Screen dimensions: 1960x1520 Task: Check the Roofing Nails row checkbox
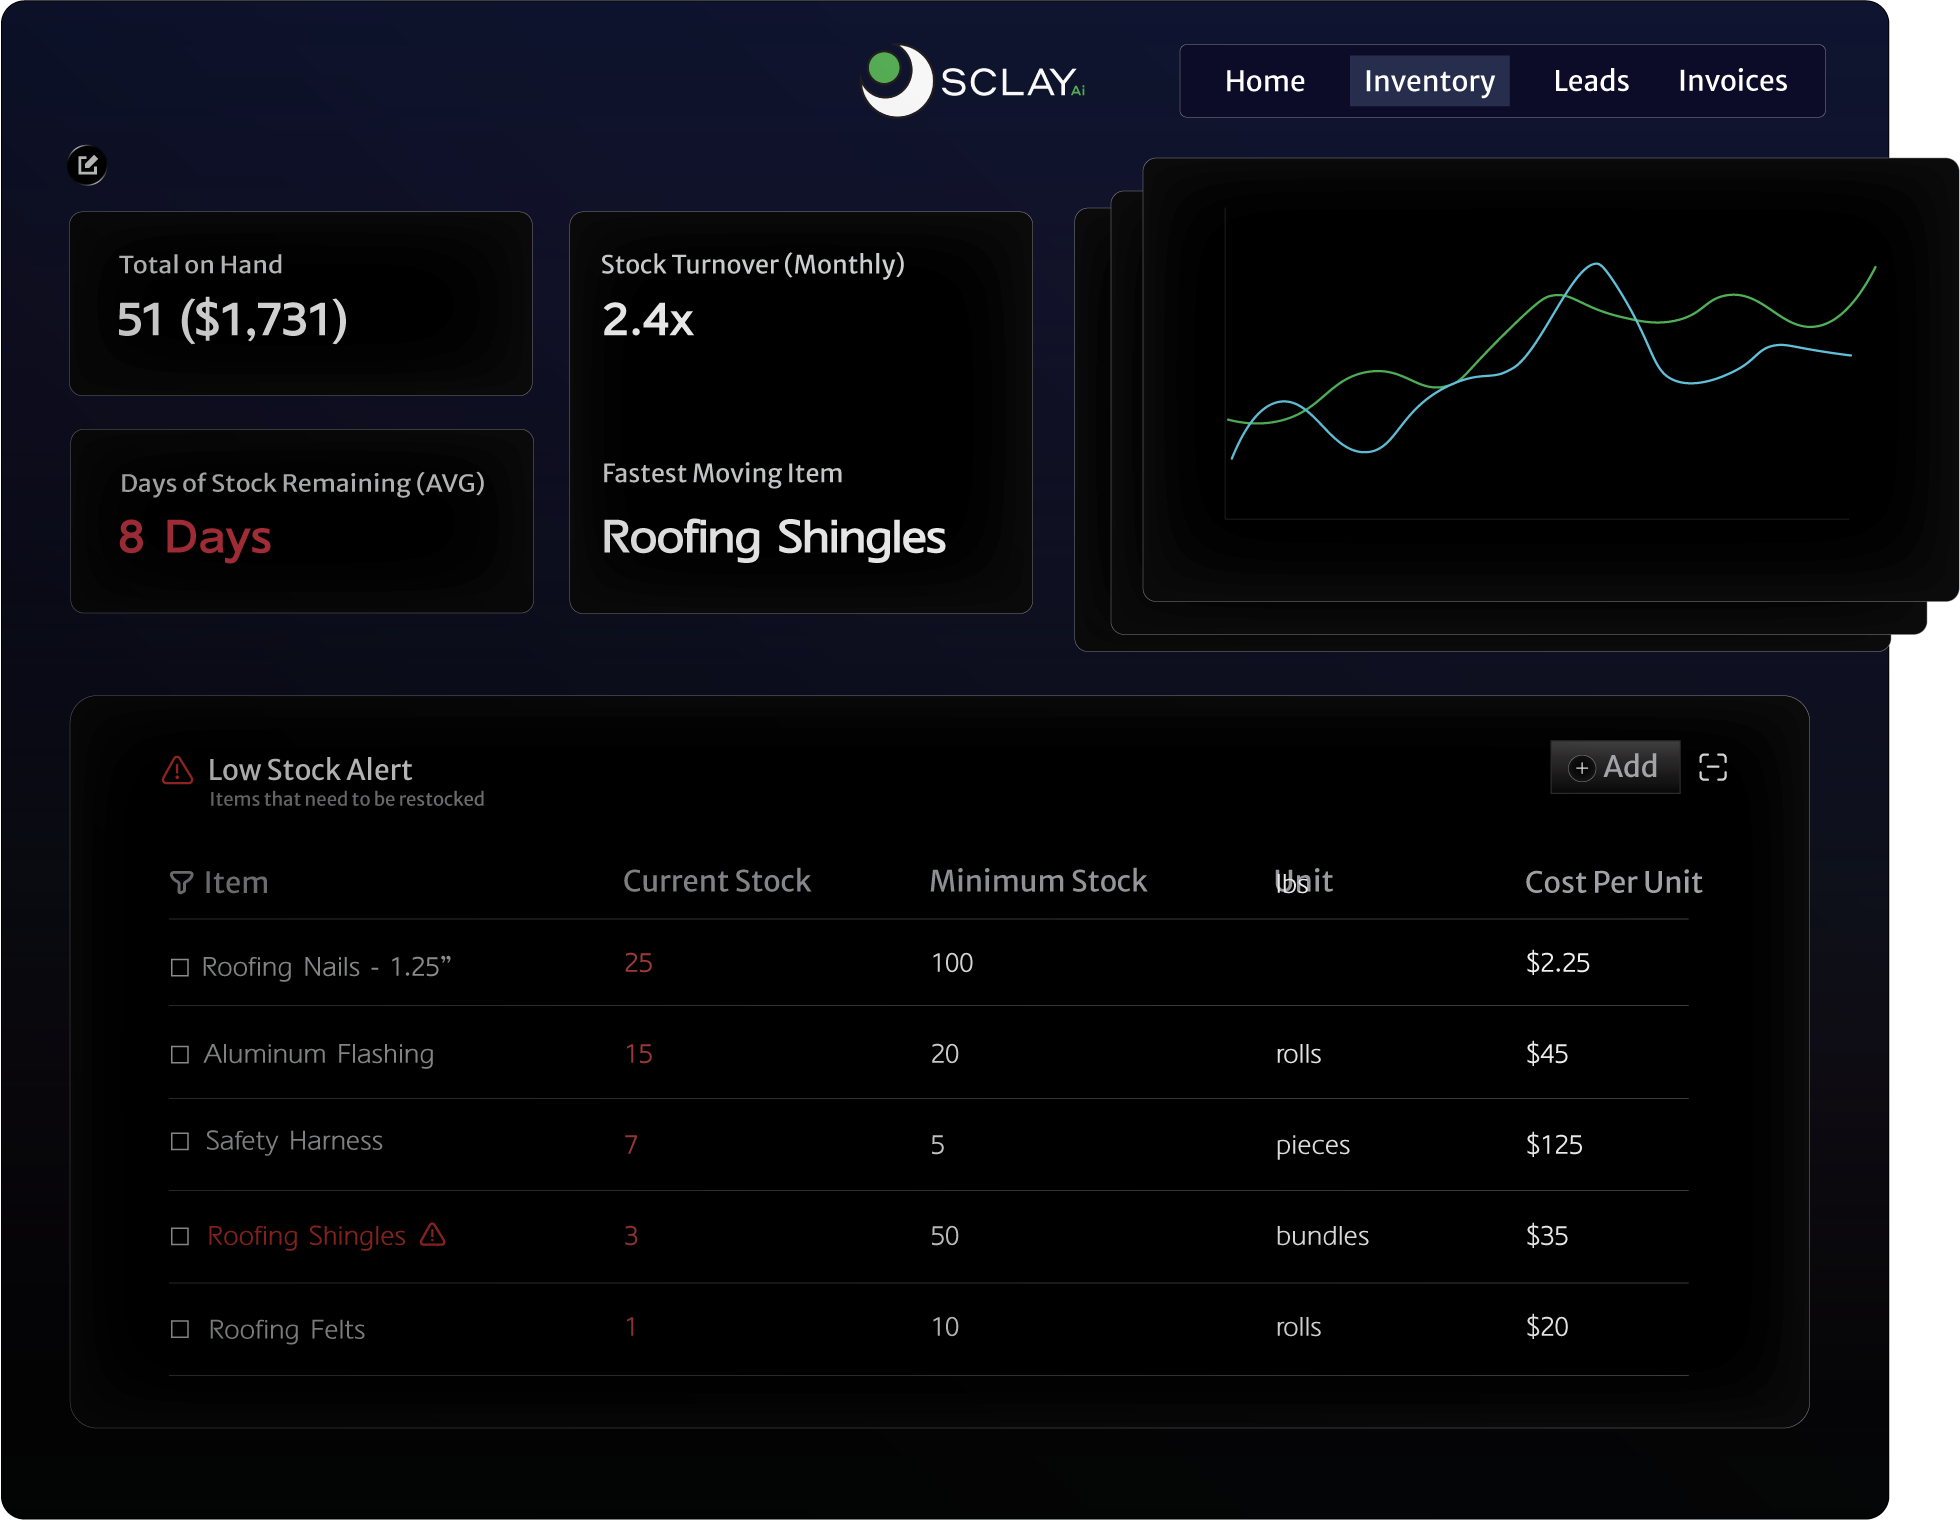(x=180, y=966)
